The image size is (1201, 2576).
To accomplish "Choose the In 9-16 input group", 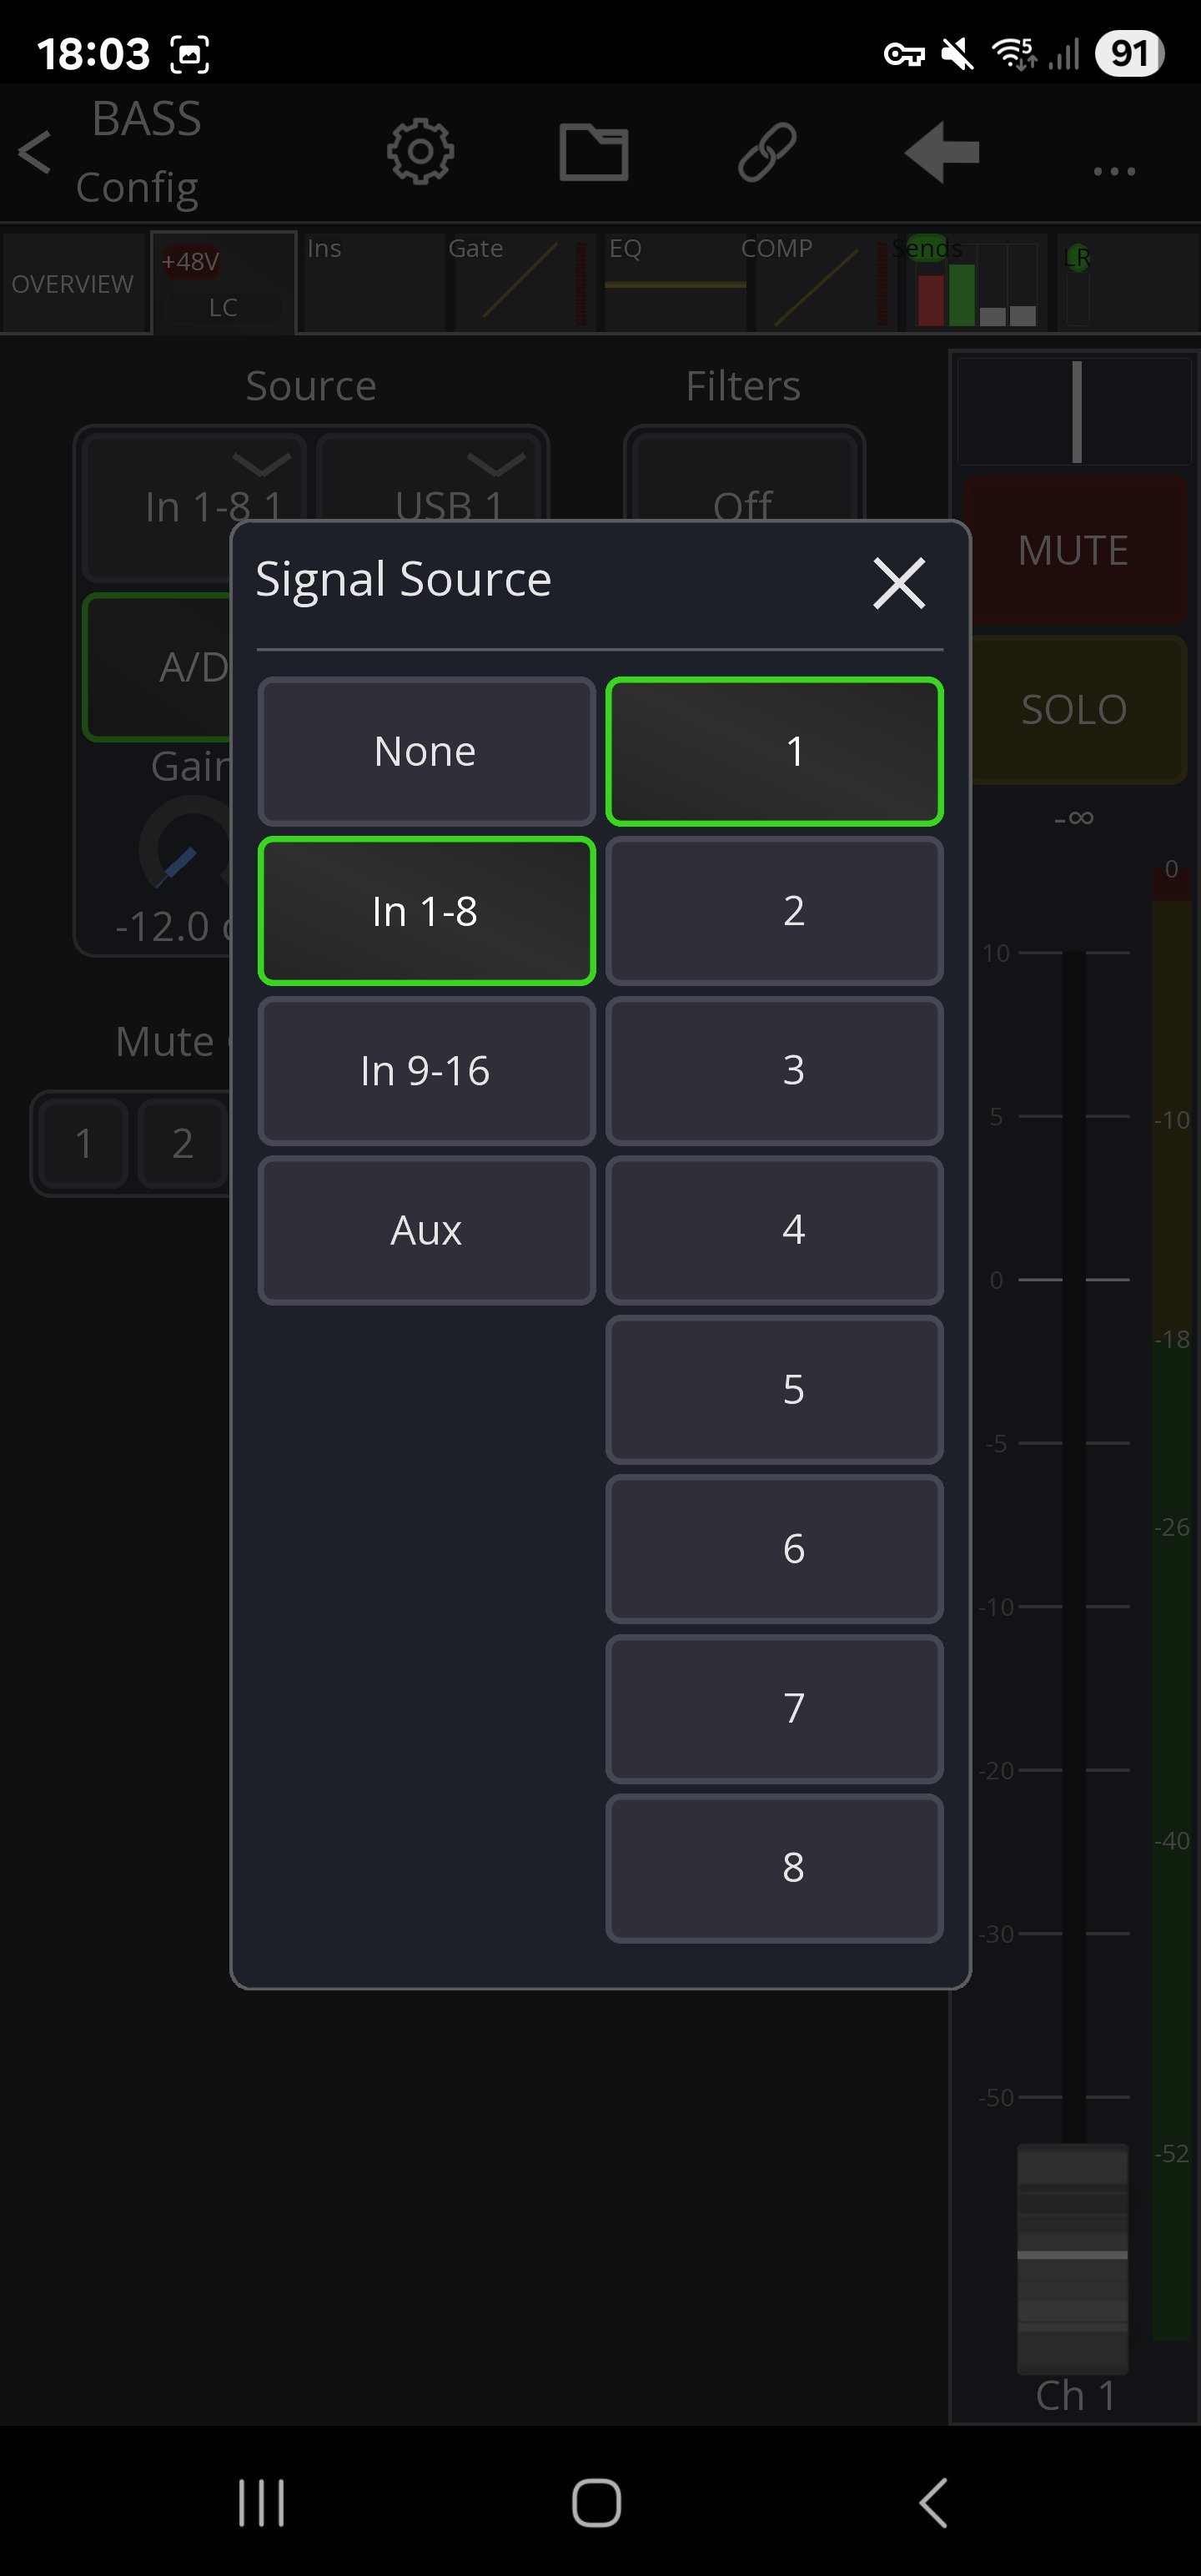I will click(426, 1070).
